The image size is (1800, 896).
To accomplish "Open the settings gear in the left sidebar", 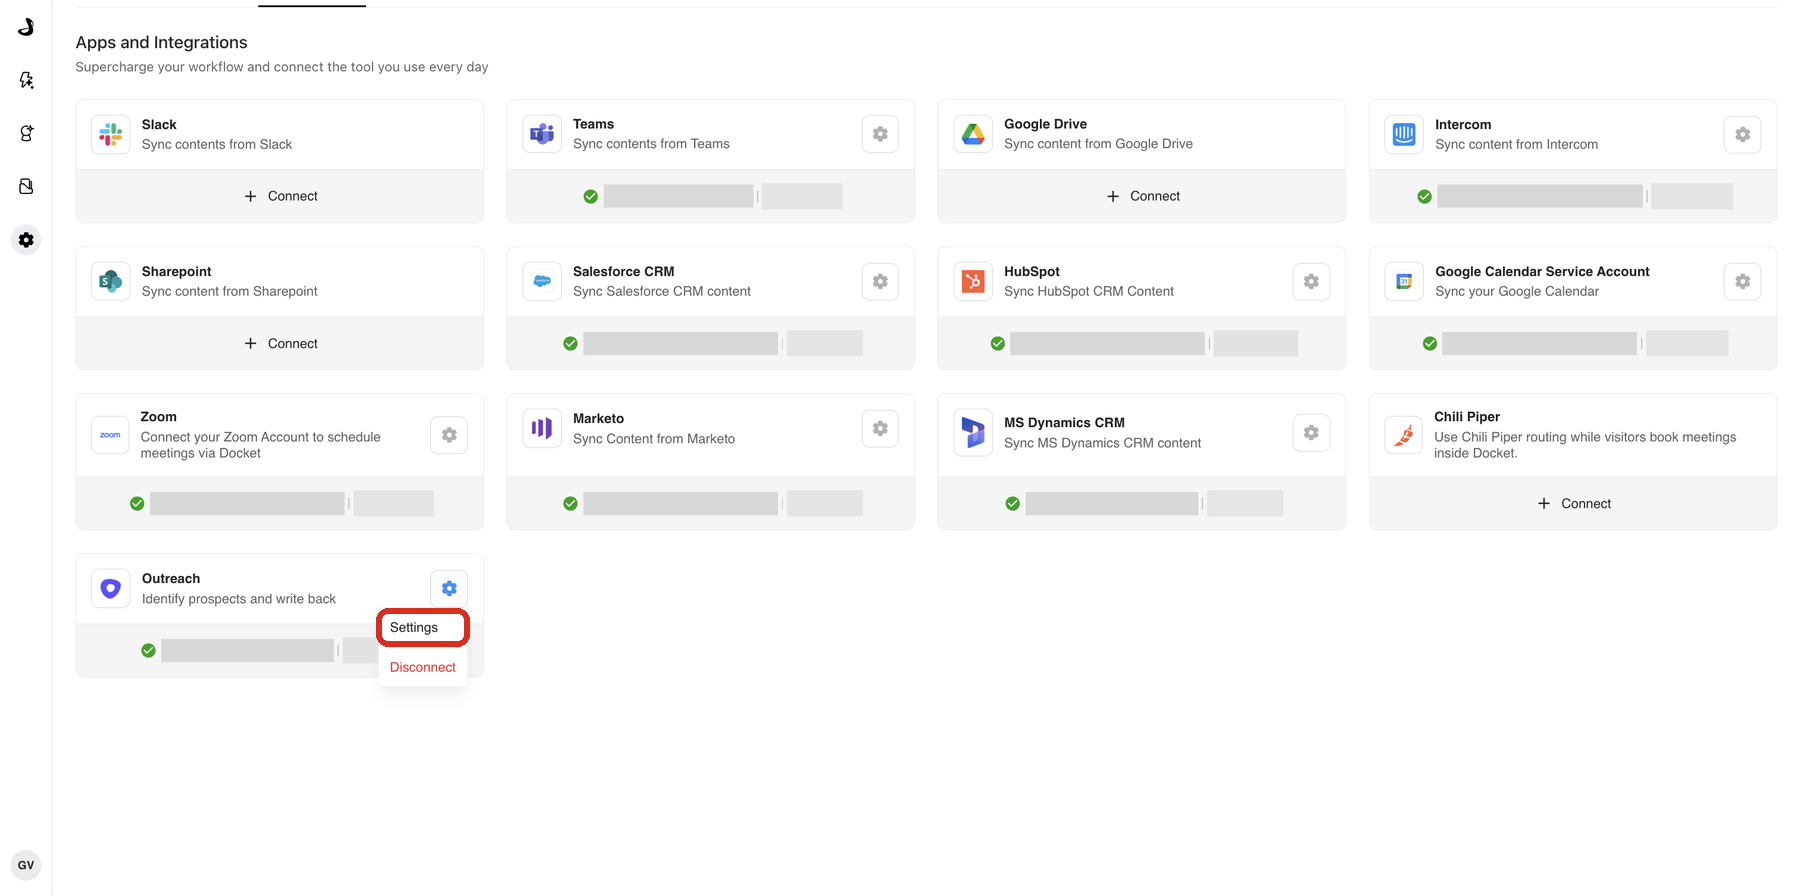I will point(26,240).
